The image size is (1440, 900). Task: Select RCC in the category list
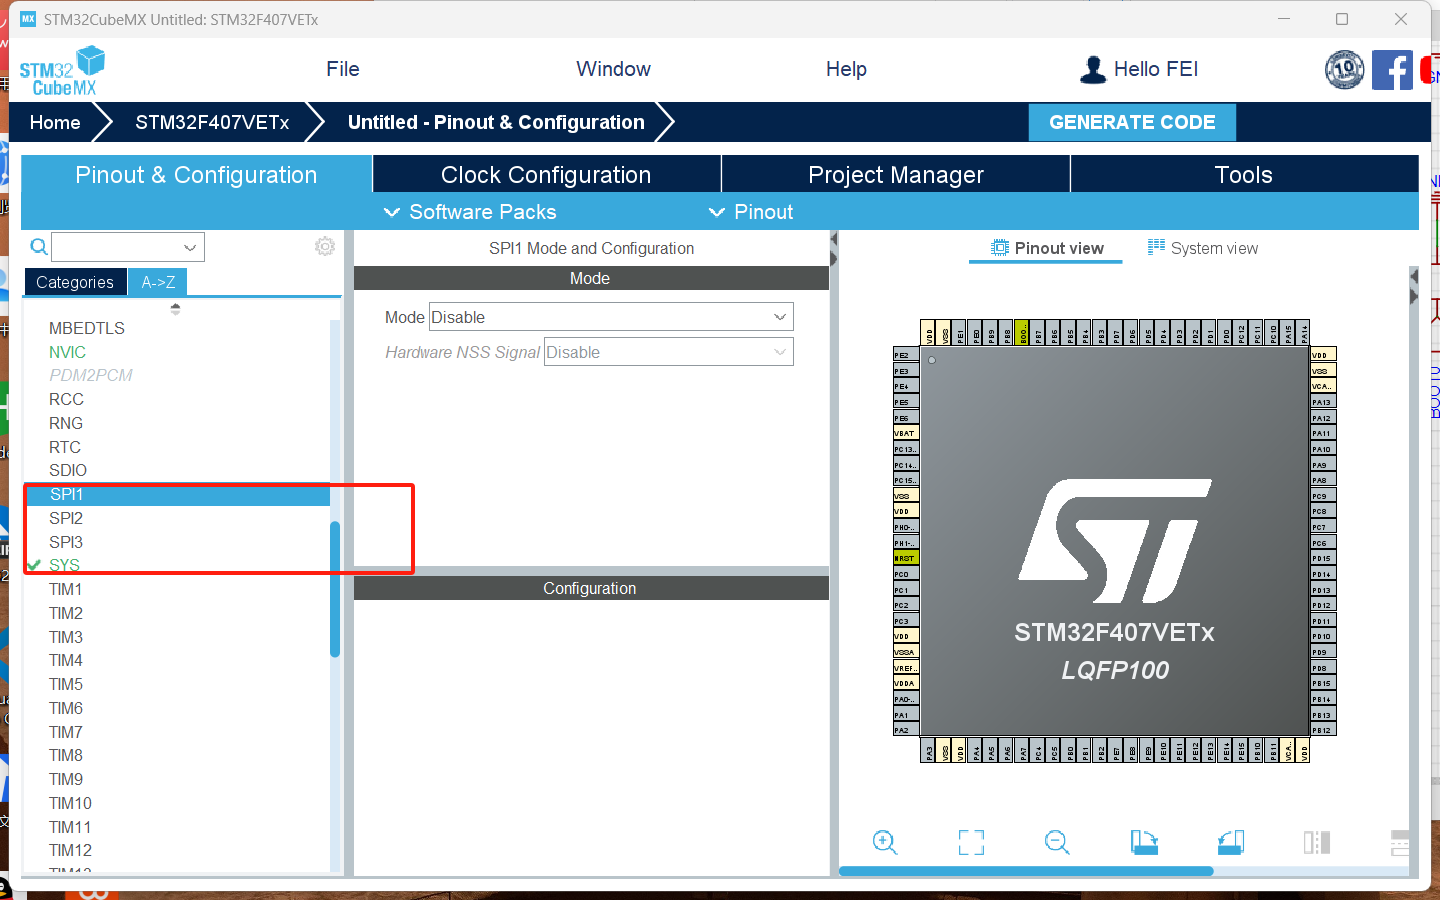coord(66,399)
